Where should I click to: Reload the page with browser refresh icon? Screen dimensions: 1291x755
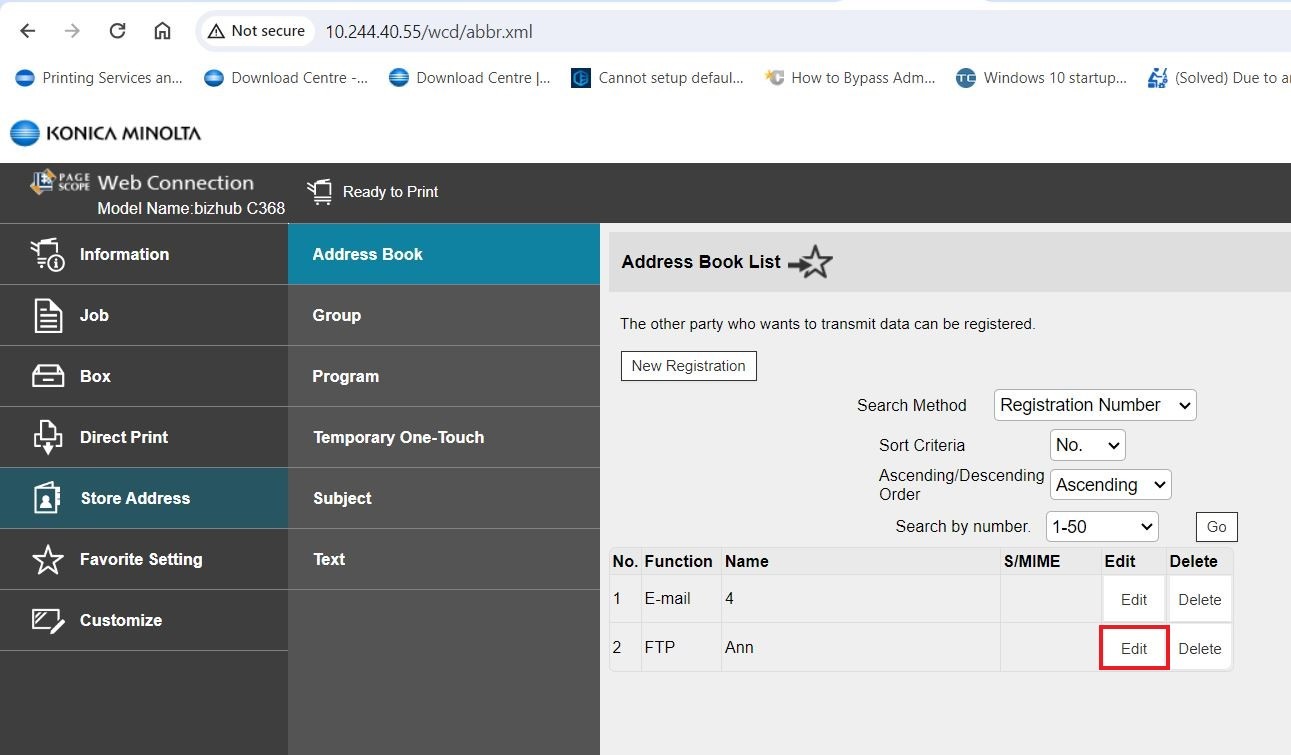(117, 31)
